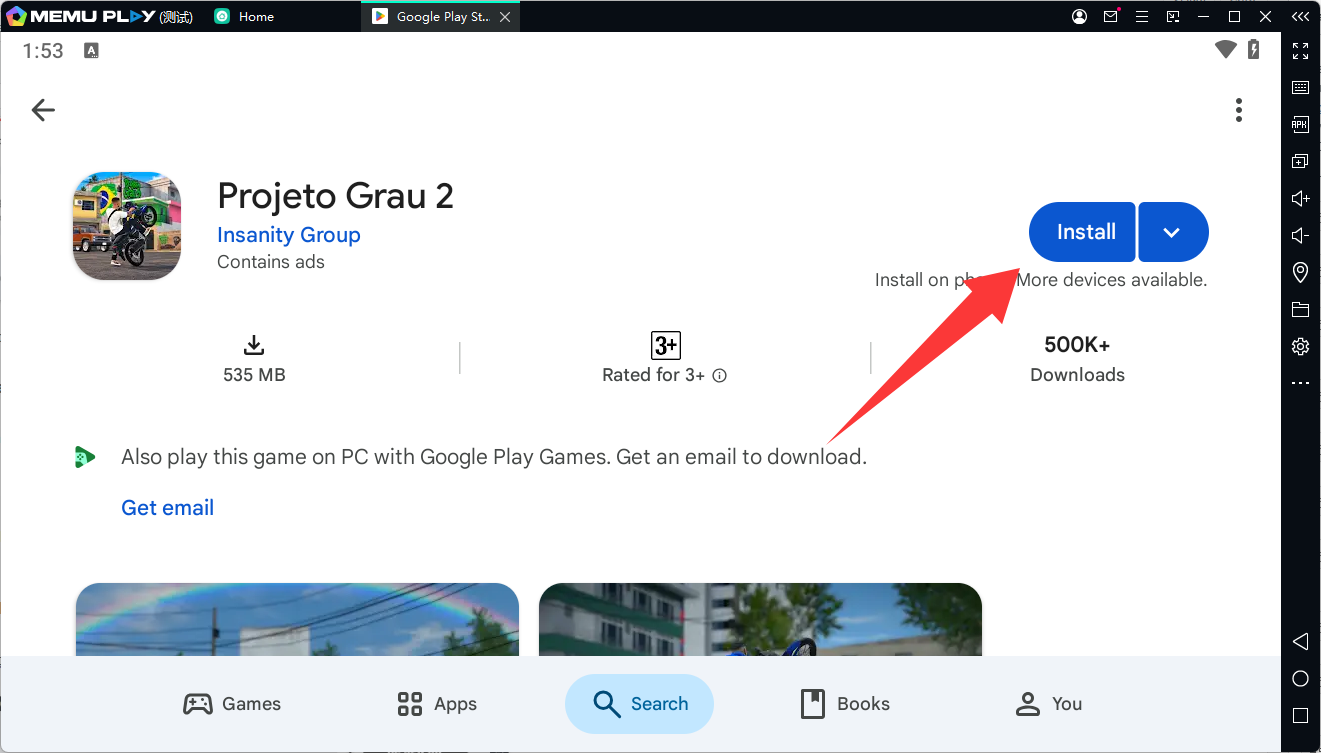The image size is (1321, 753).
Task: Decrease the emulator volume
Action: pos(1301,235)
